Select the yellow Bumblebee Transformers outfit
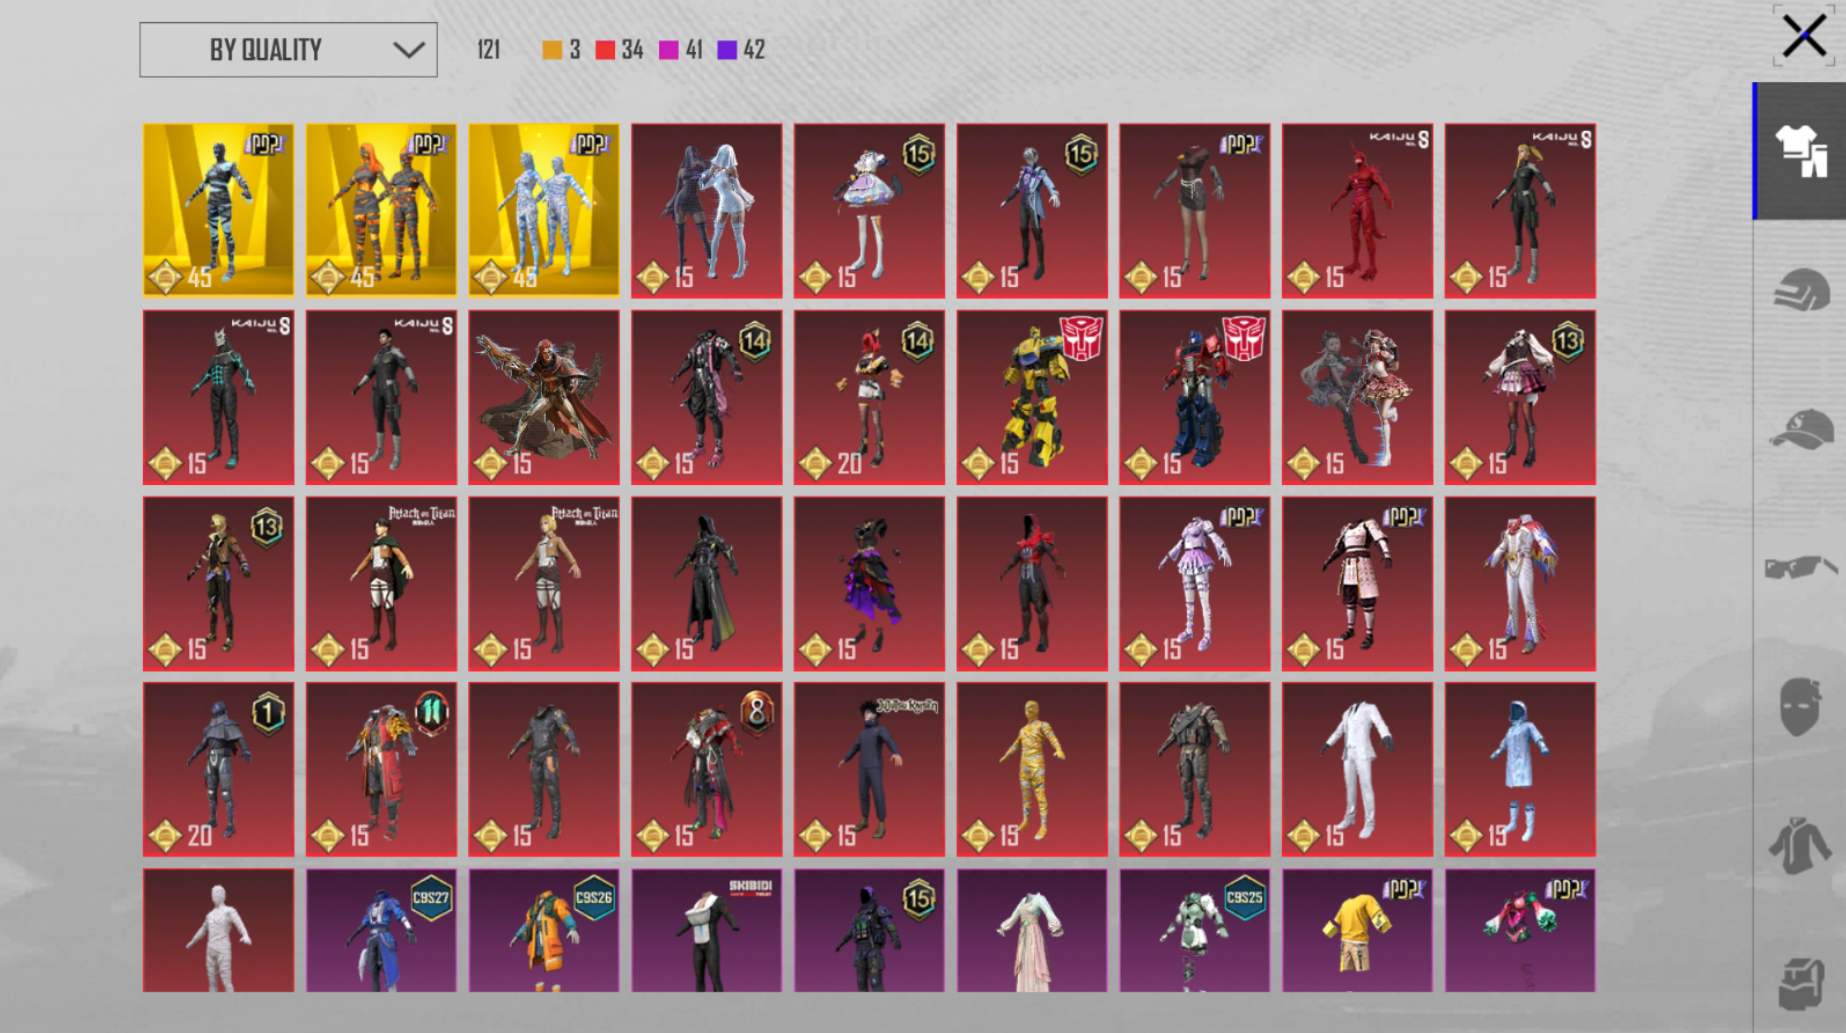The height and width of the screenshot is (1033, 1846). tap(1032, 397)
